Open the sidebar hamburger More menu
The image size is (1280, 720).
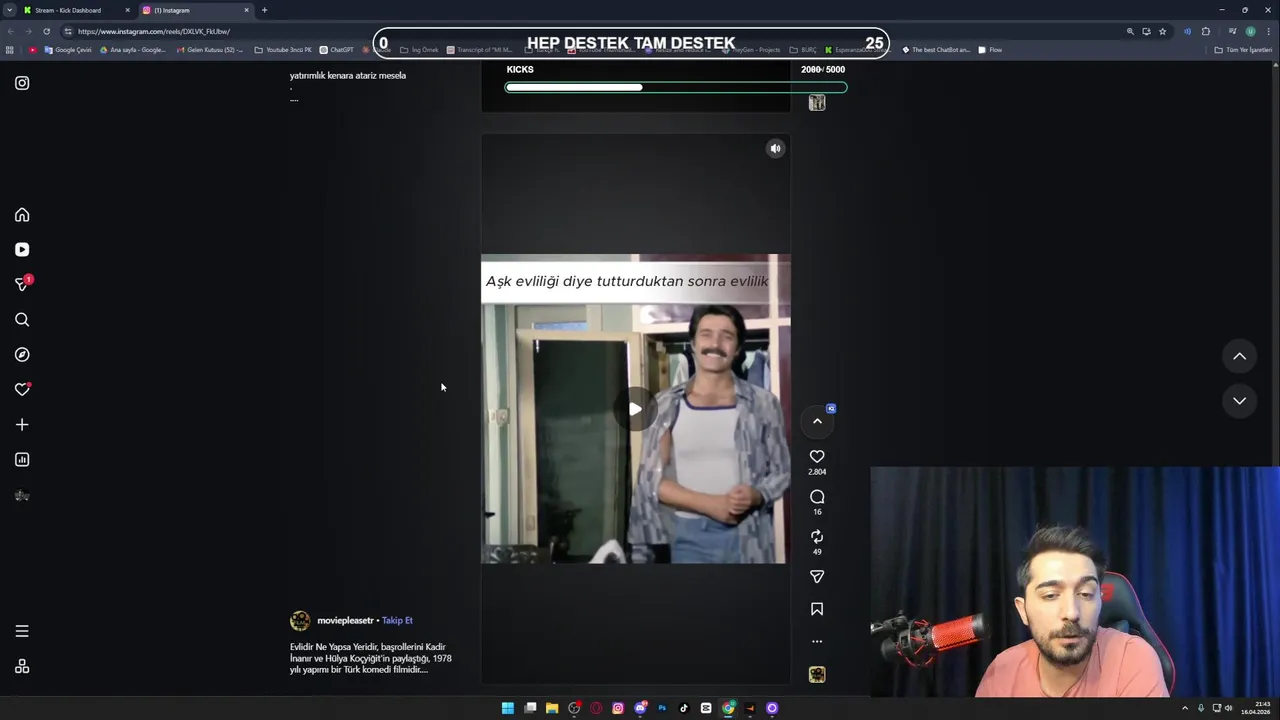pos(22,631)
